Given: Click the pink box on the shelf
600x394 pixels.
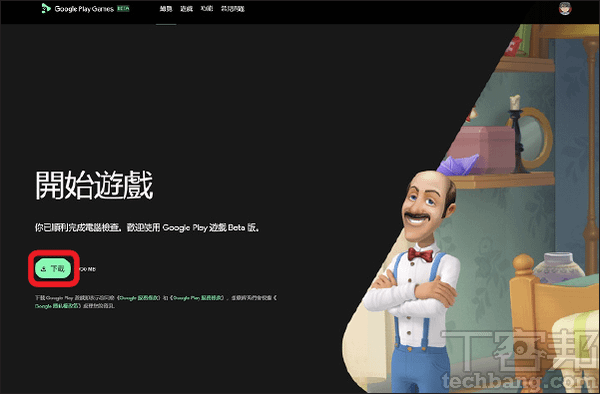Looking at the screenshot, I should (x=483, y=150).
